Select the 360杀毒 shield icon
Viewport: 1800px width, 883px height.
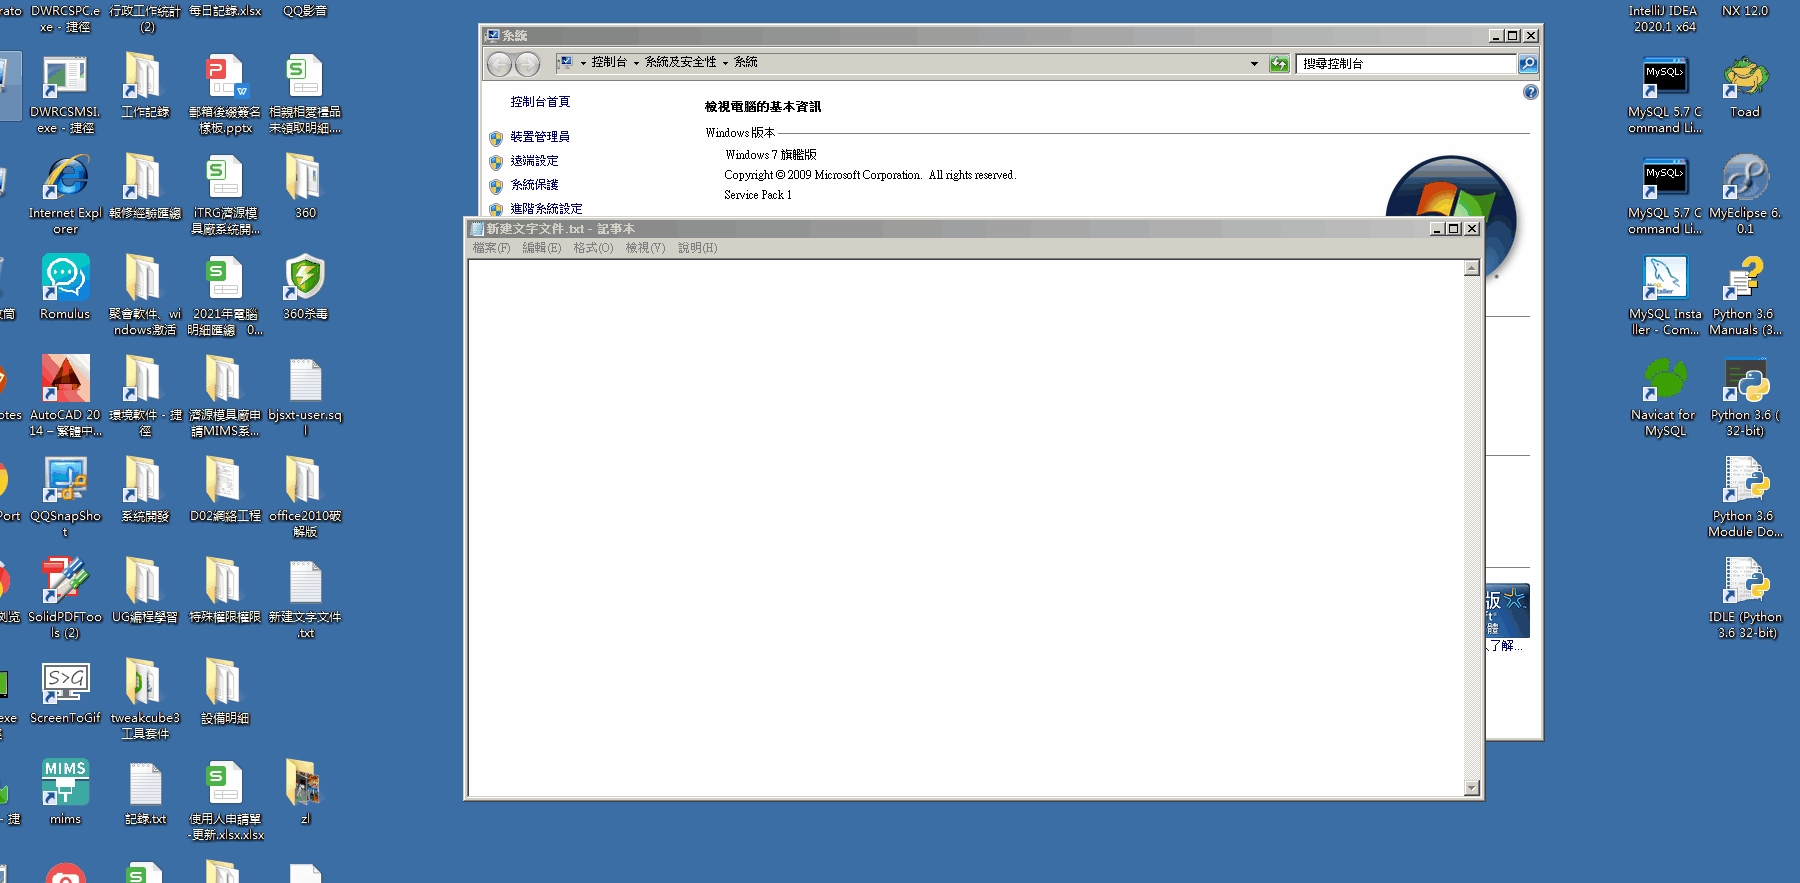click(305, 288)
